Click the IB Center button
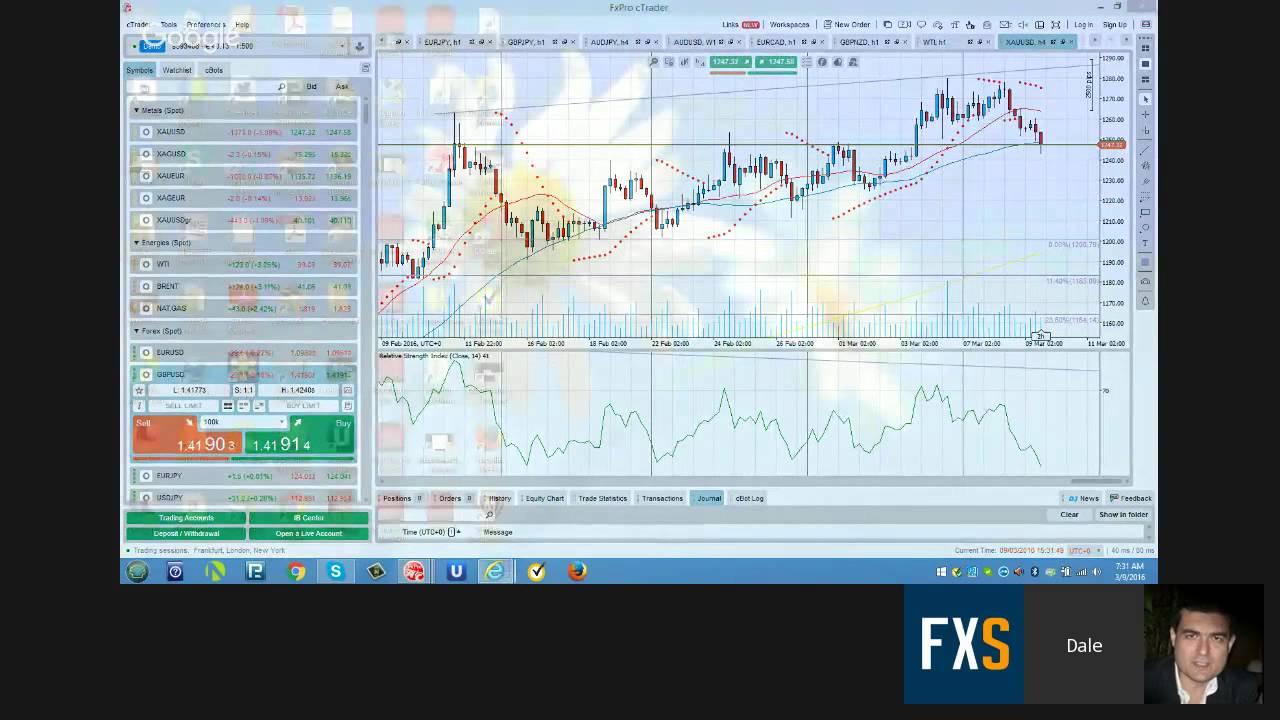This screenshot has width=1280, height=720. tap(309, 518)
